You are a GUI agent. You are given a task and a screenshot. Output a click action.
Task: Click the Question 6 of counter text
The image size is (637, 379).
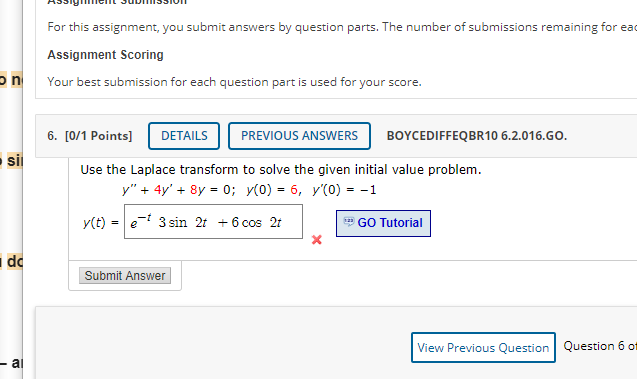(x=600, y=346)
